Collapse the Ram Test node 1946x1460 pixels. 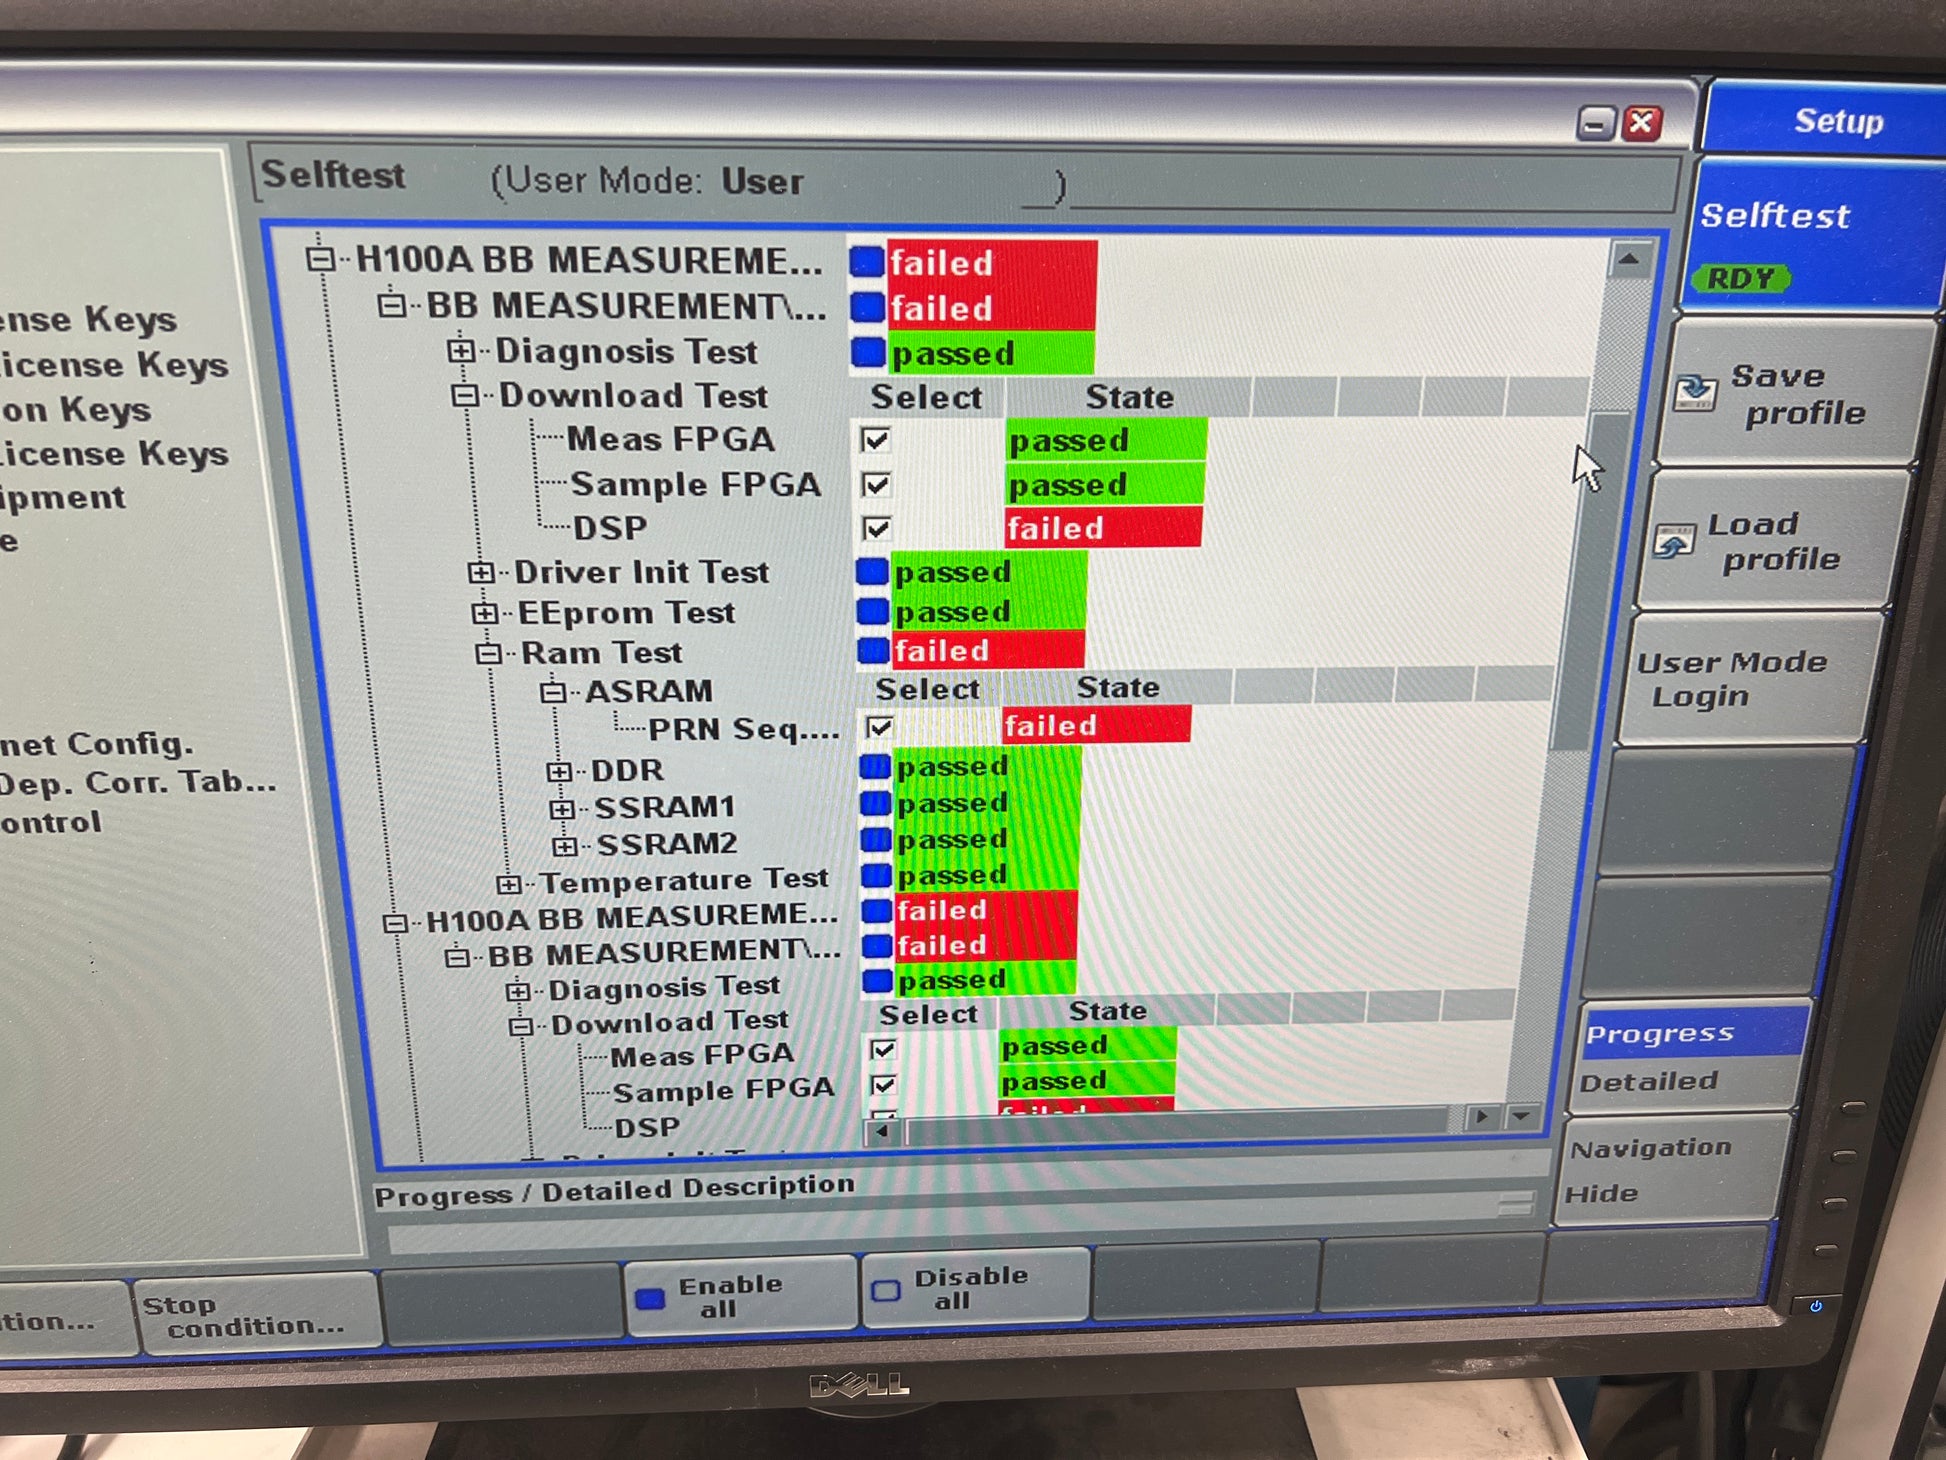pos(488,653)
